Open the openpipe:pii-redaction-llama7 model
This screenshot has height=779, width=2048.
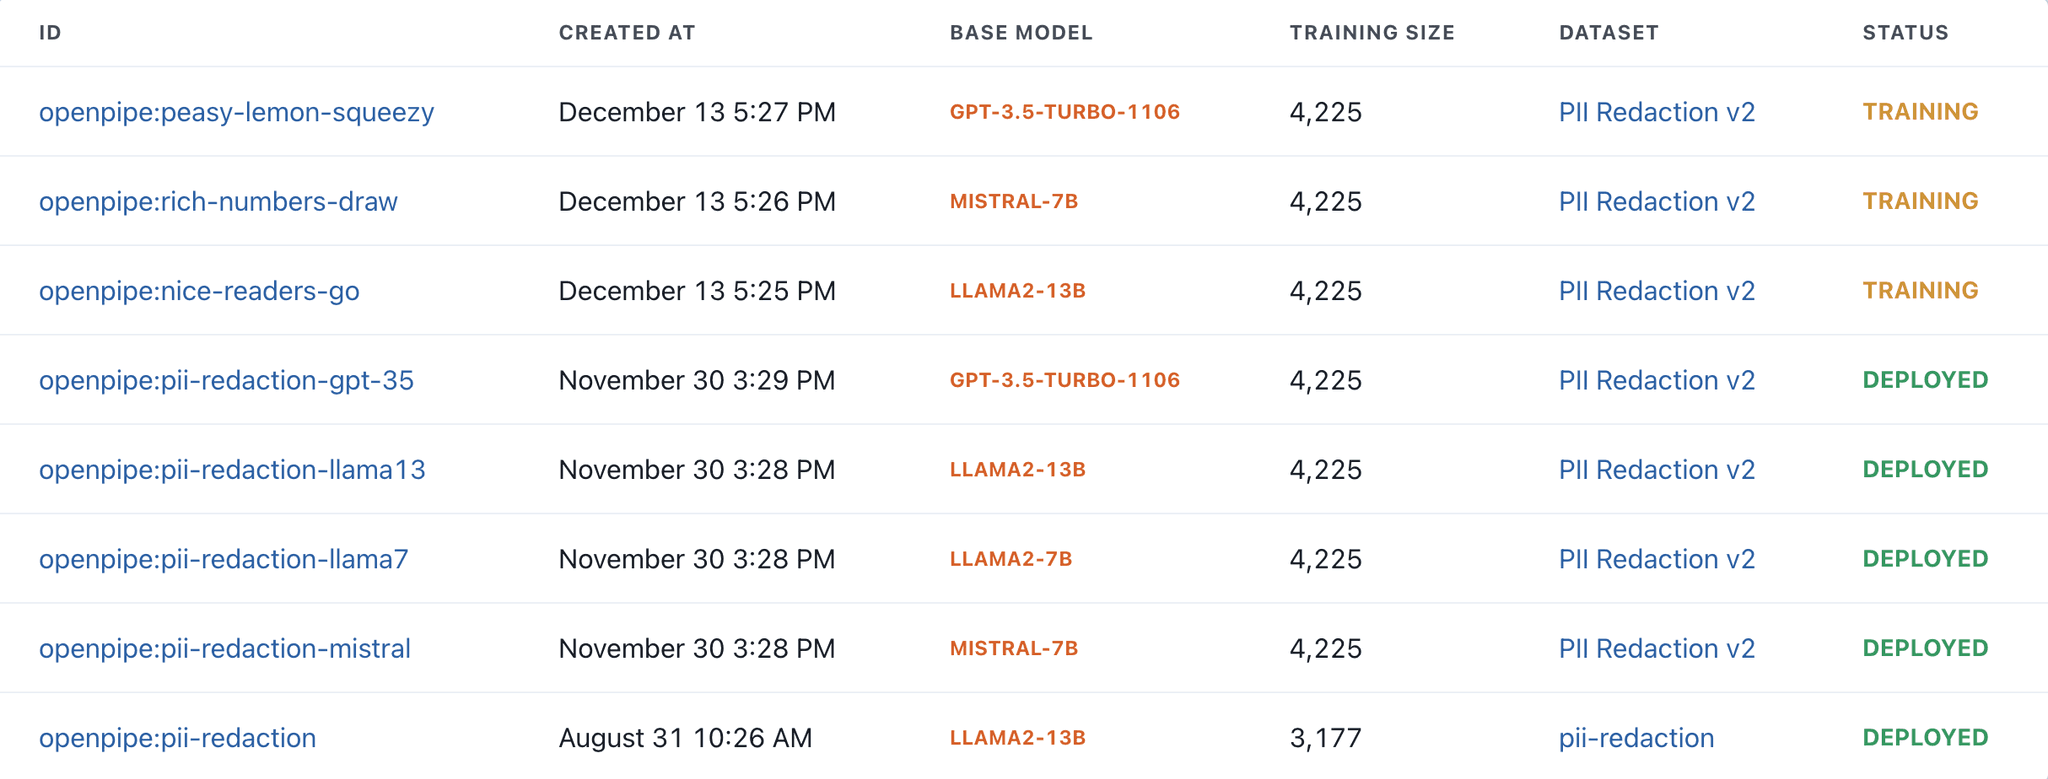[x=222, y=559]
